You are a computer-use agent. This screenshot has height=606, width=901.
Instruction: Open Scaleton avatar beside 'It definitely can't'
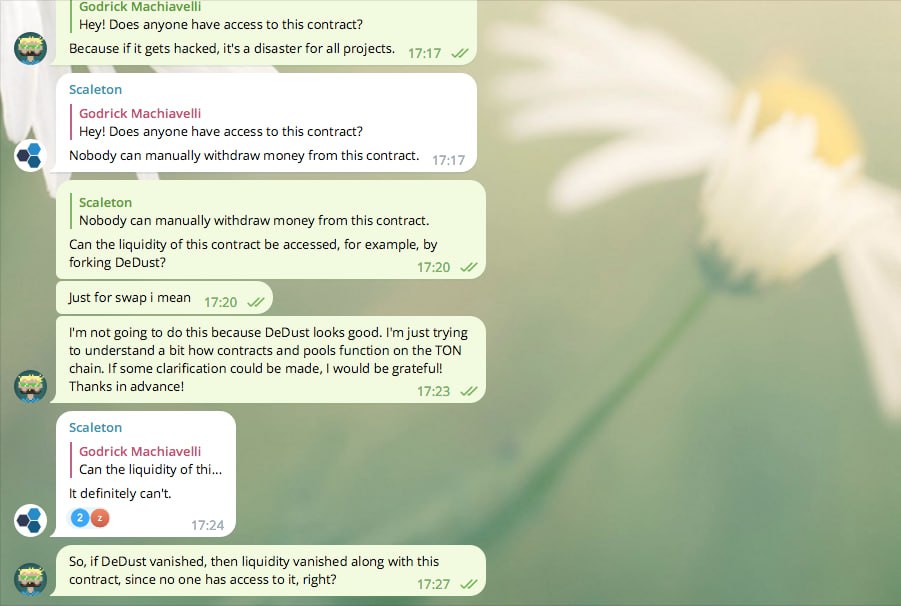30,520
